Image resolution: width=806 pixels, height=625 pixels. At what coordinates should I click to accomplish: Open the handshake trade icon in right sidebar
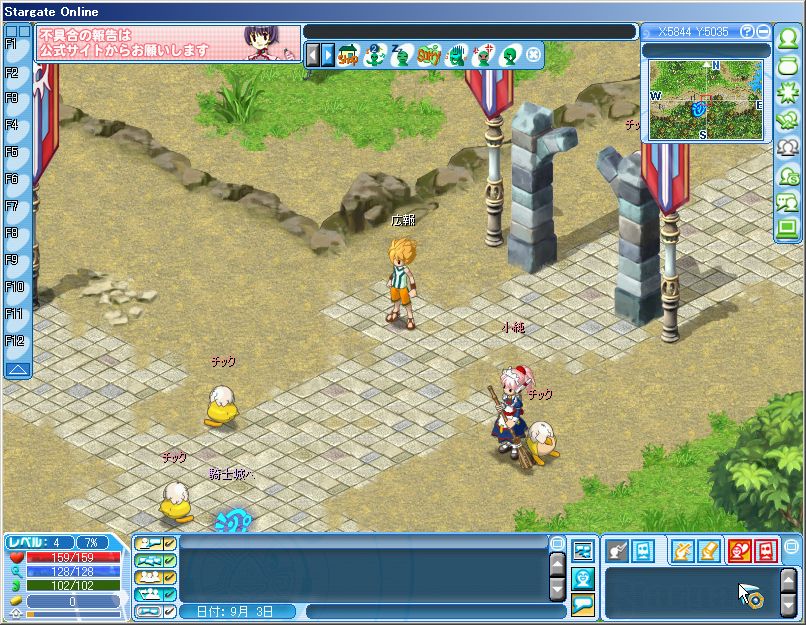pyautogui.click(x=787, y=120)
